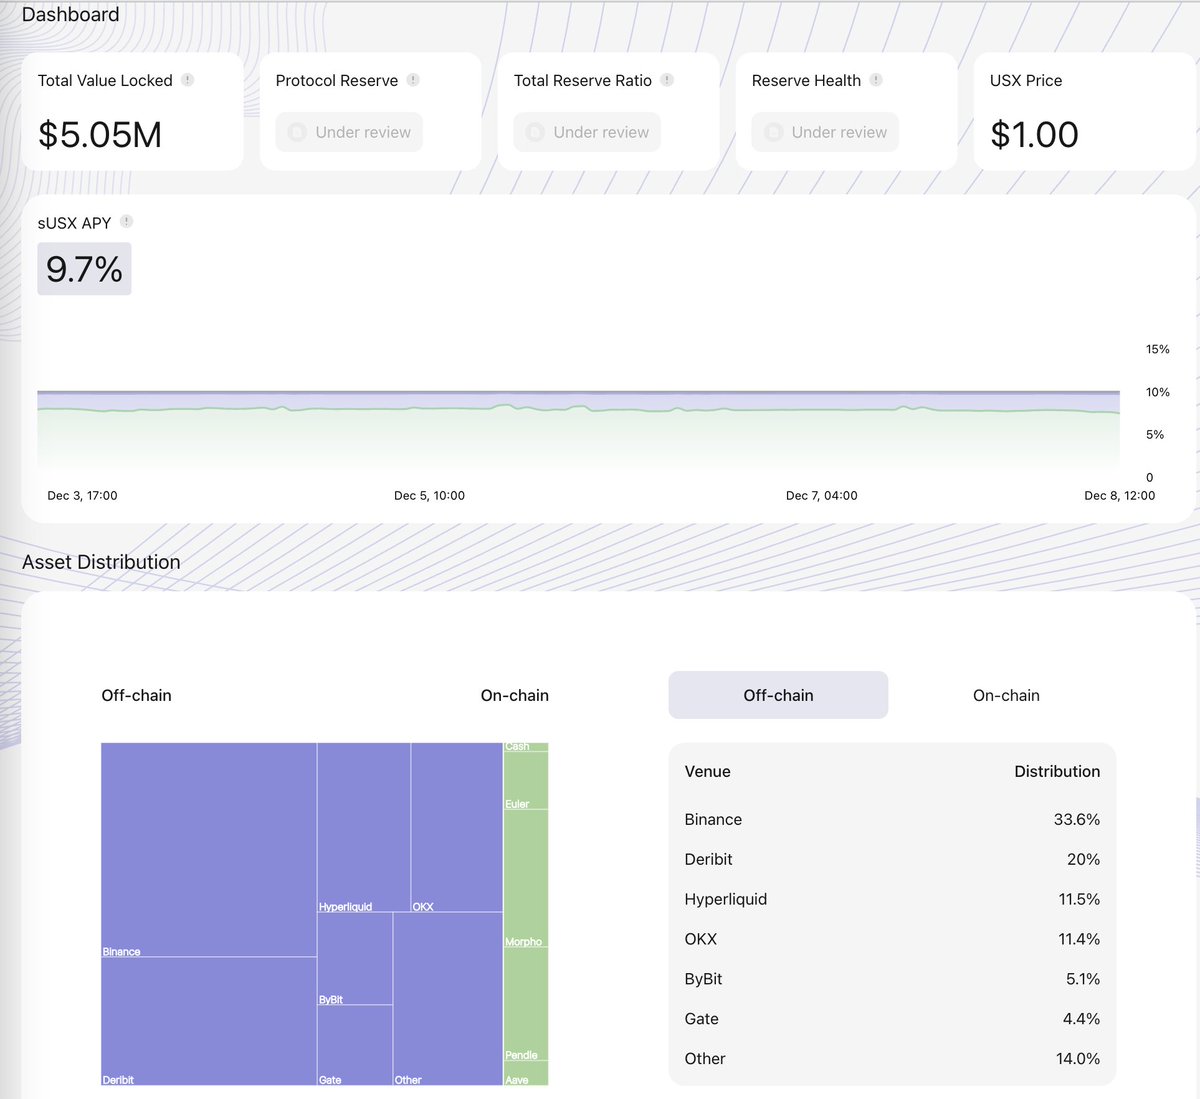Select the Gate block in the treemap

355,1045
